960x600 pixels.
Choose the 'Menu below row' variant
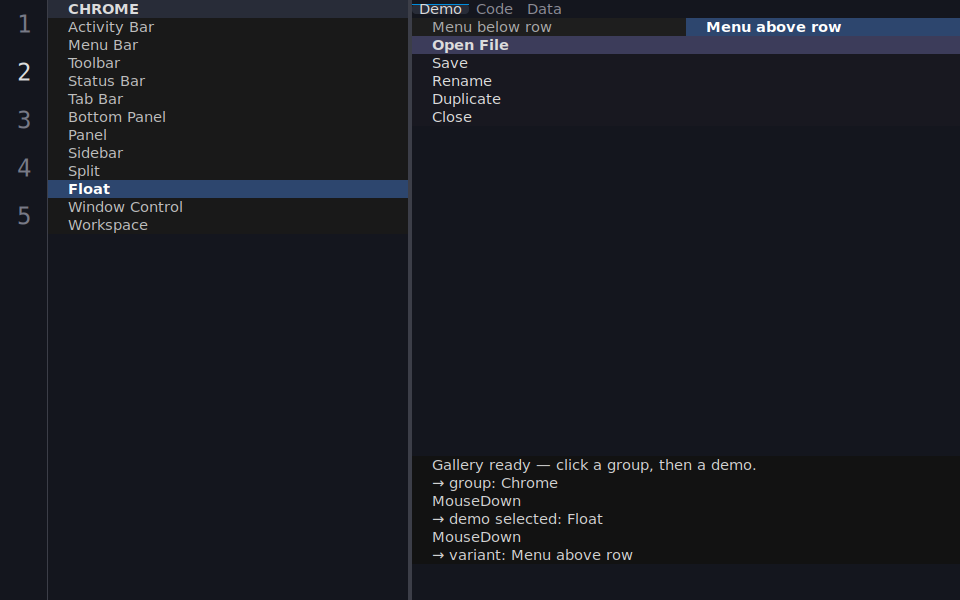coord(549,27)
